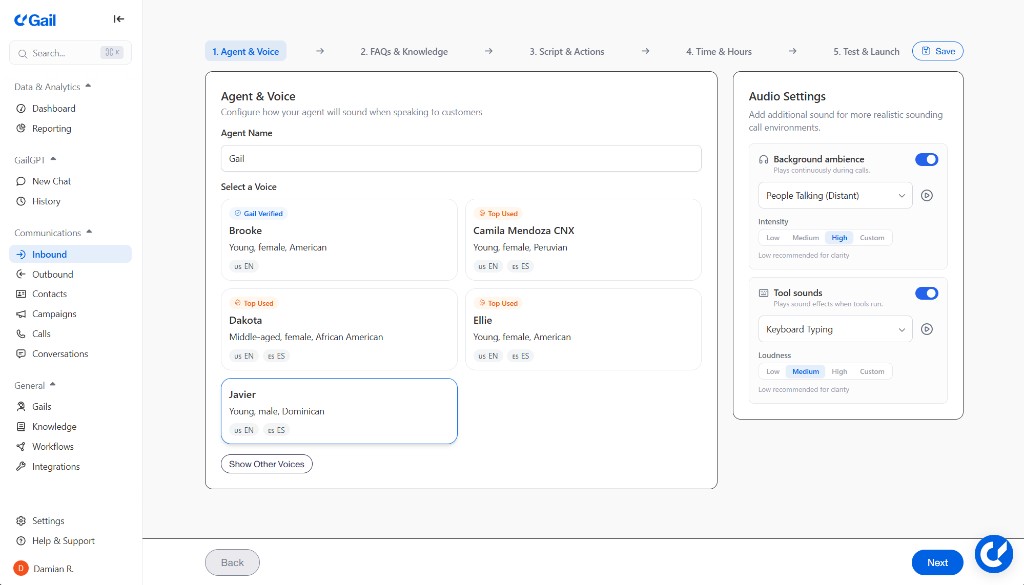The height and width of the screenshot is (585, 1024).
Task: Open the Gail chat bubble icon
Action: (x=994, y=553)
